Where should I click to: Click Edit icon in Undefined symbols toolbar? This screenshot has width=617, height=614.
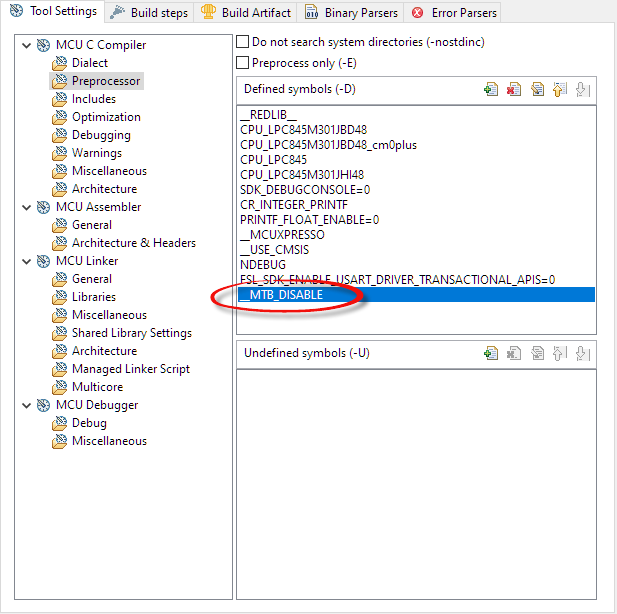pyautogui.click(x=537, y=353)
